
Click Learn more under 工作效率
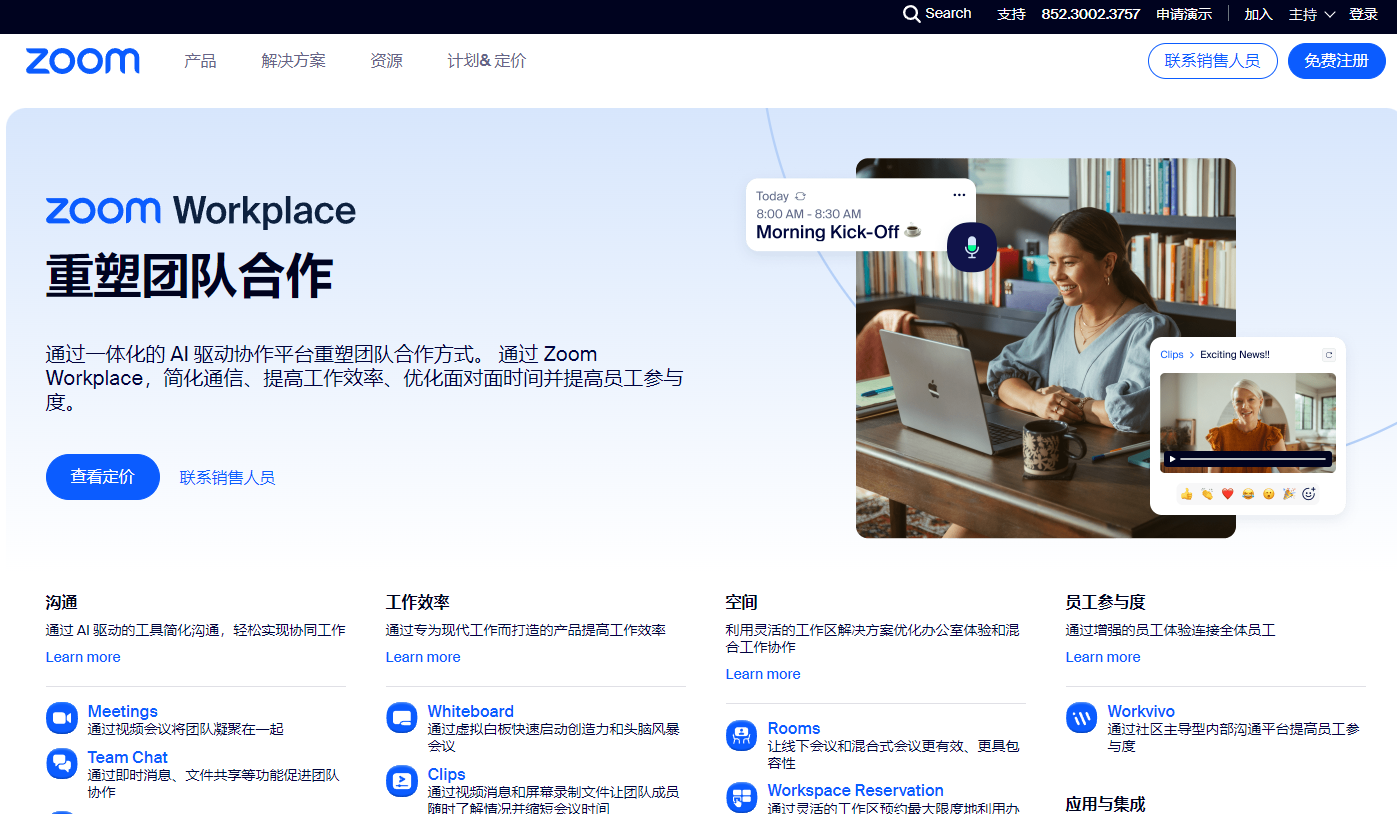coord(423,657)
